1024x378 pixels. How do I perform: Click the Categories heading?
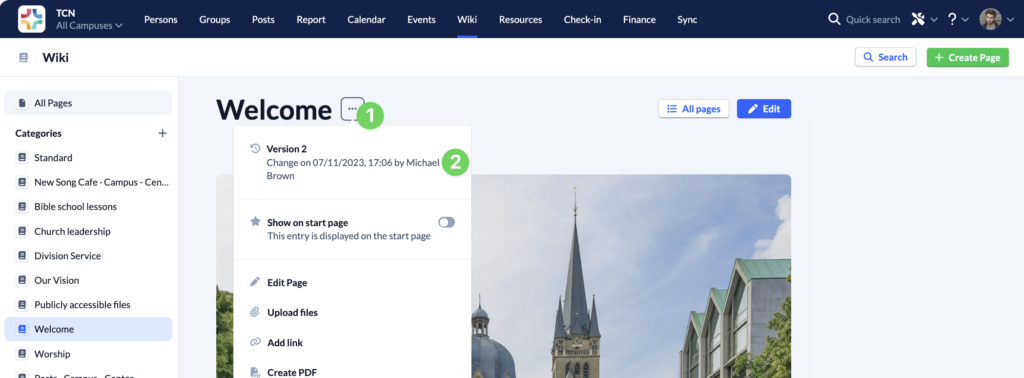[x=39, y=133]
